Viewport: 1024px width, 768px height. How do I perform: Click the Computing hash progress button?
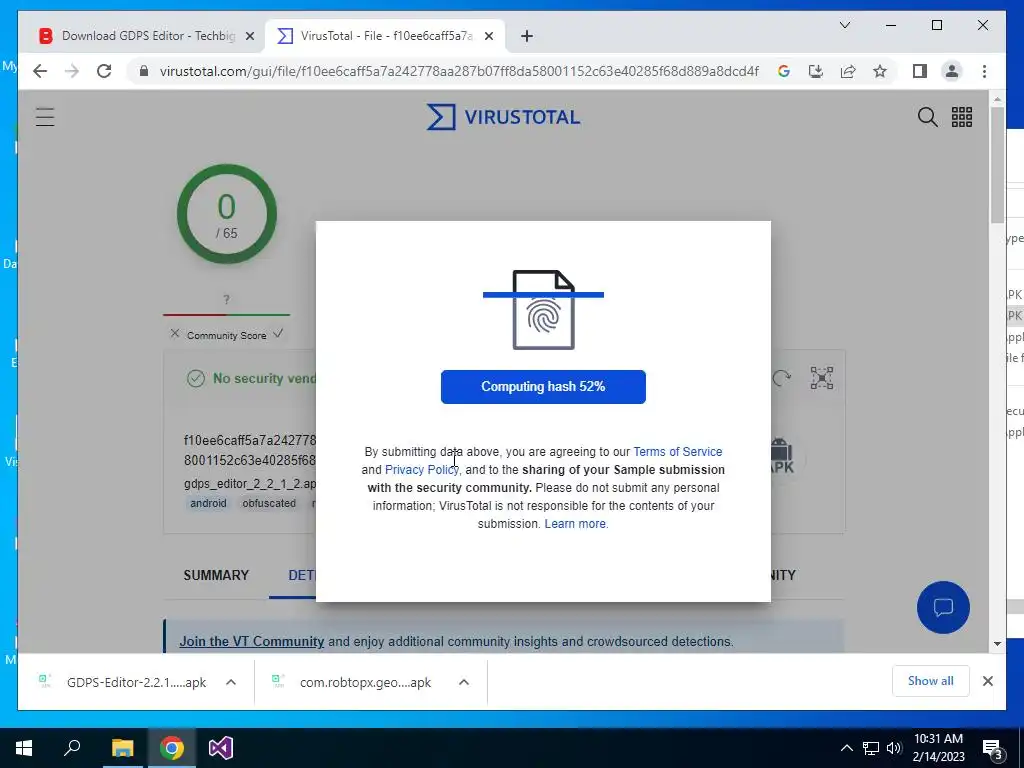(x=543, y=387)
